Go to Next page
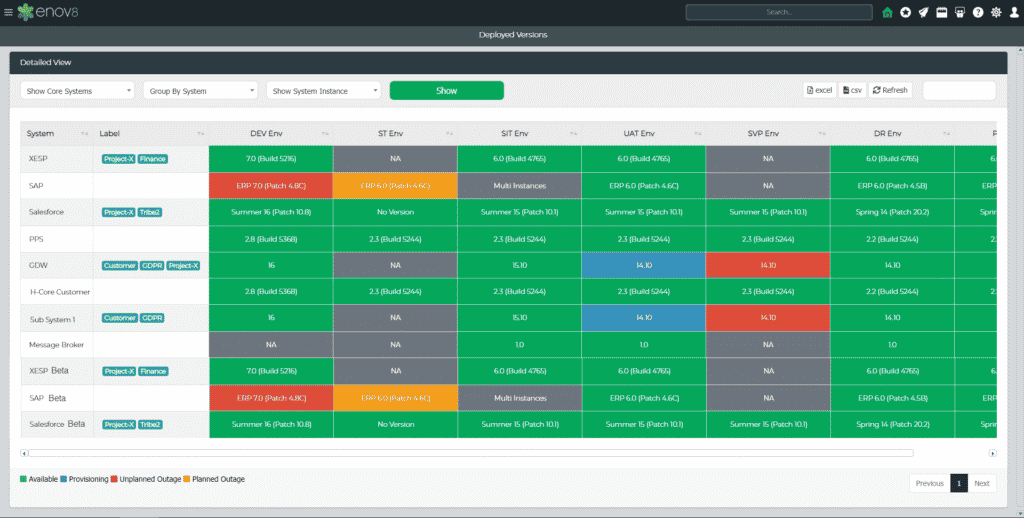 pyautogui.click(x=982, y=483)
